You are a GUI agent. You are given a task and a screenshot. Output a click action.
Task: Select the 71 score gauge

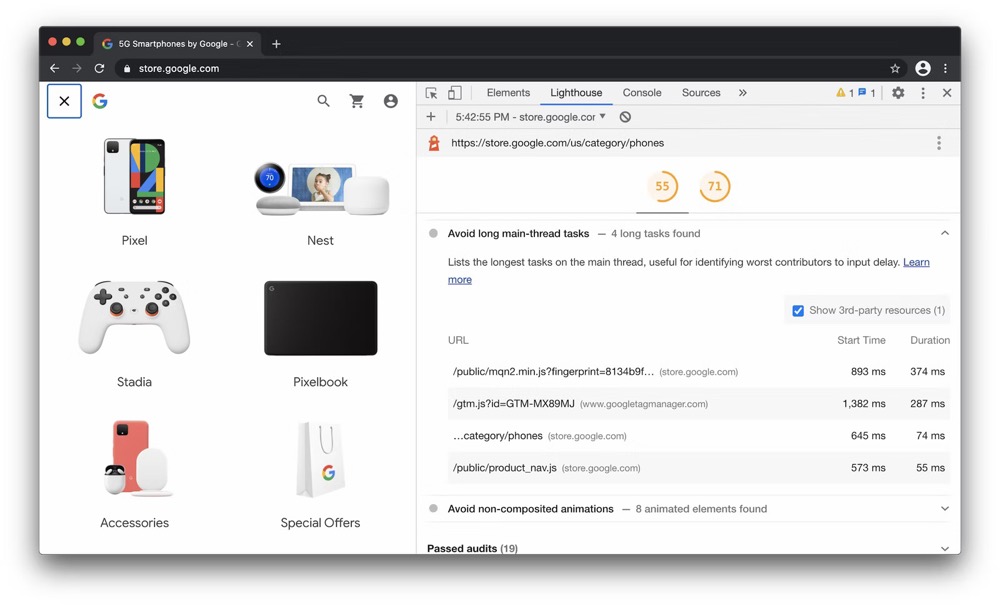[x=714, y=186]
